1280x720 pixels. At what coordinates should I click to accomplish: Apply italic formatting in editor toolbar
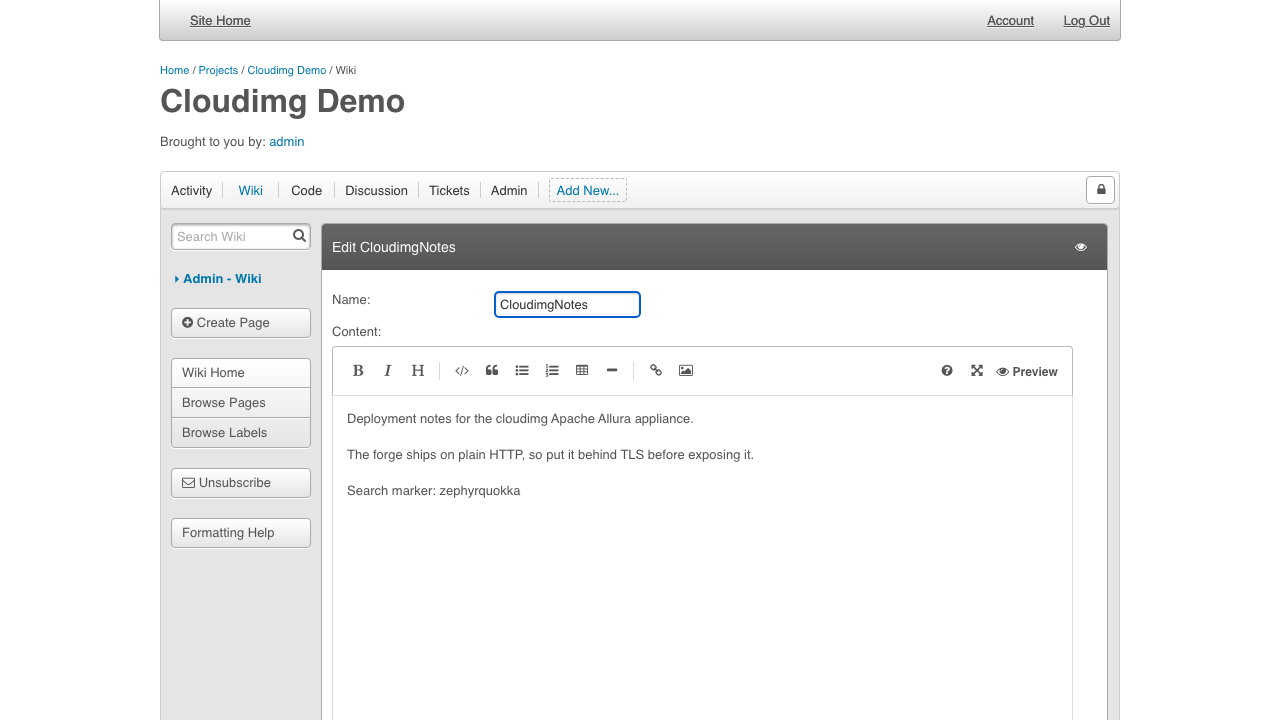click(388, 371)
